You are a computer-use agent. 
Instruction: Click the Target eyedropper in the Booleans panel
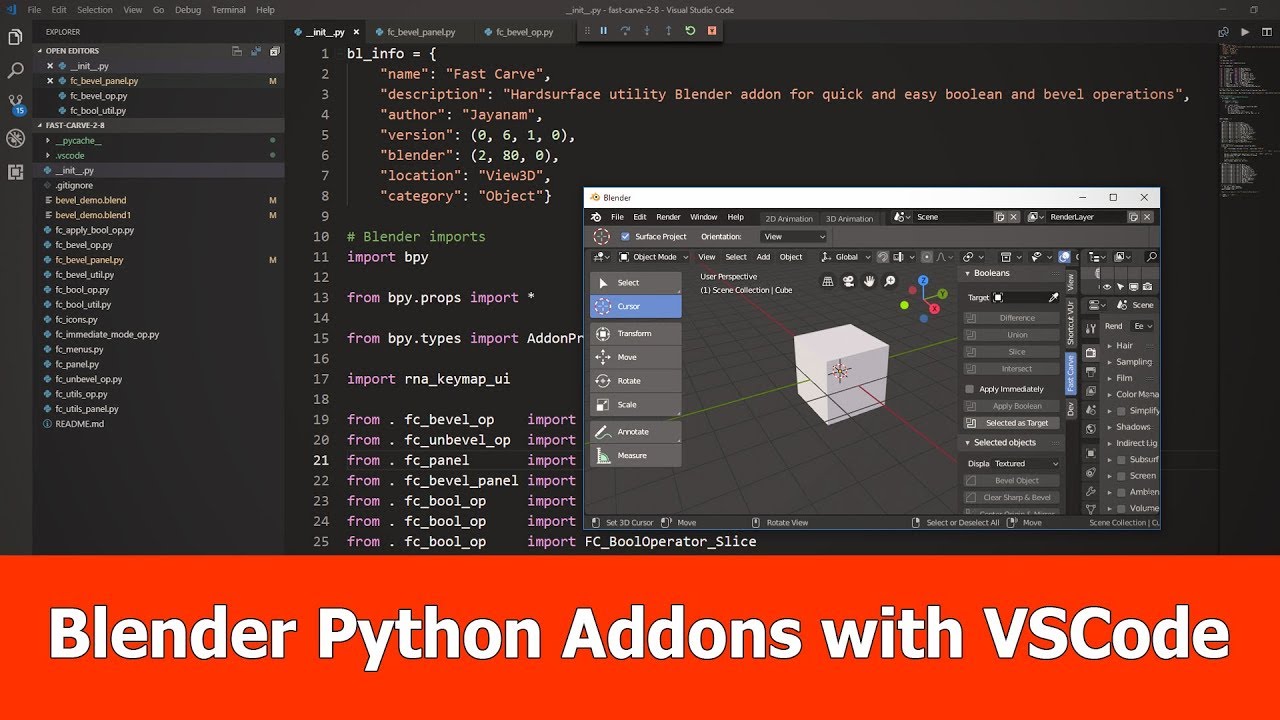pyautogui.click(x=1053, y=297)
